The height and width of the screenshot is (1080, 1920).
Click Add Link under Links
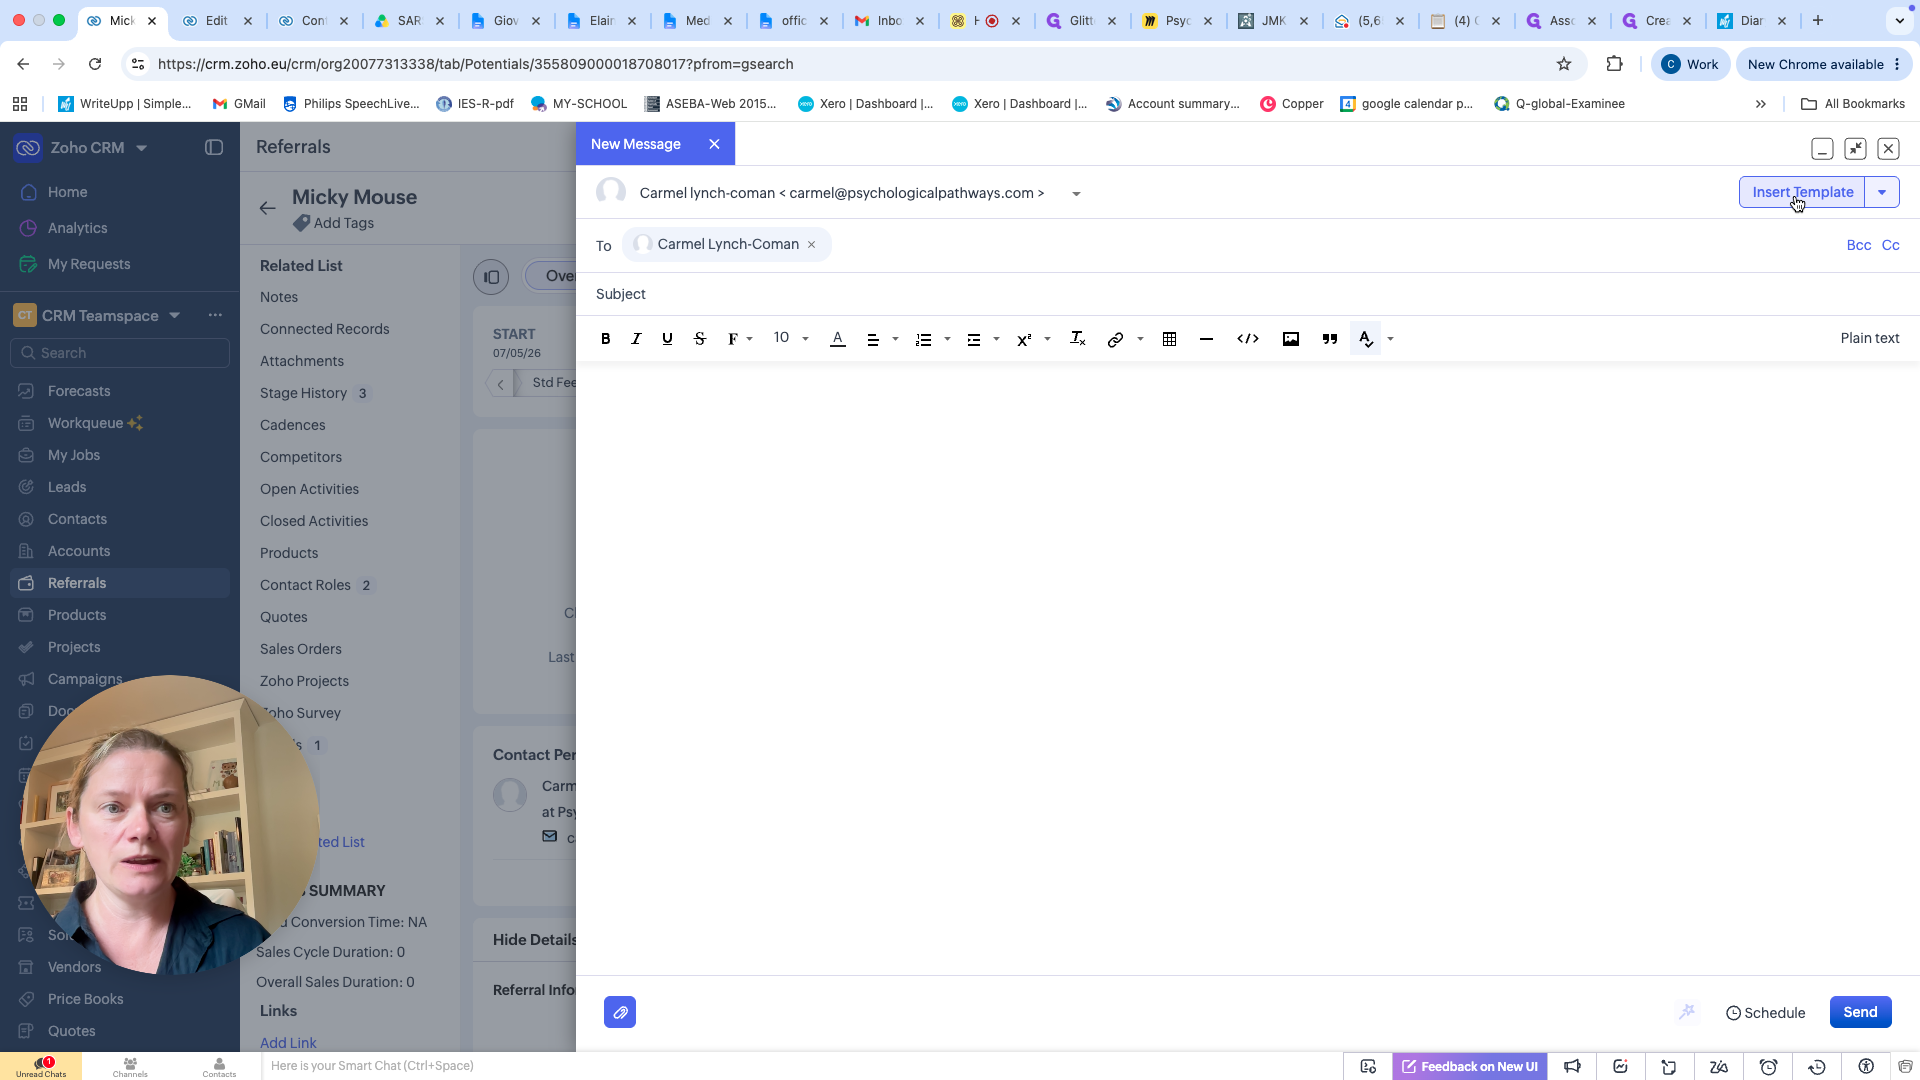pyautogui.click(x=288, y=1043)
